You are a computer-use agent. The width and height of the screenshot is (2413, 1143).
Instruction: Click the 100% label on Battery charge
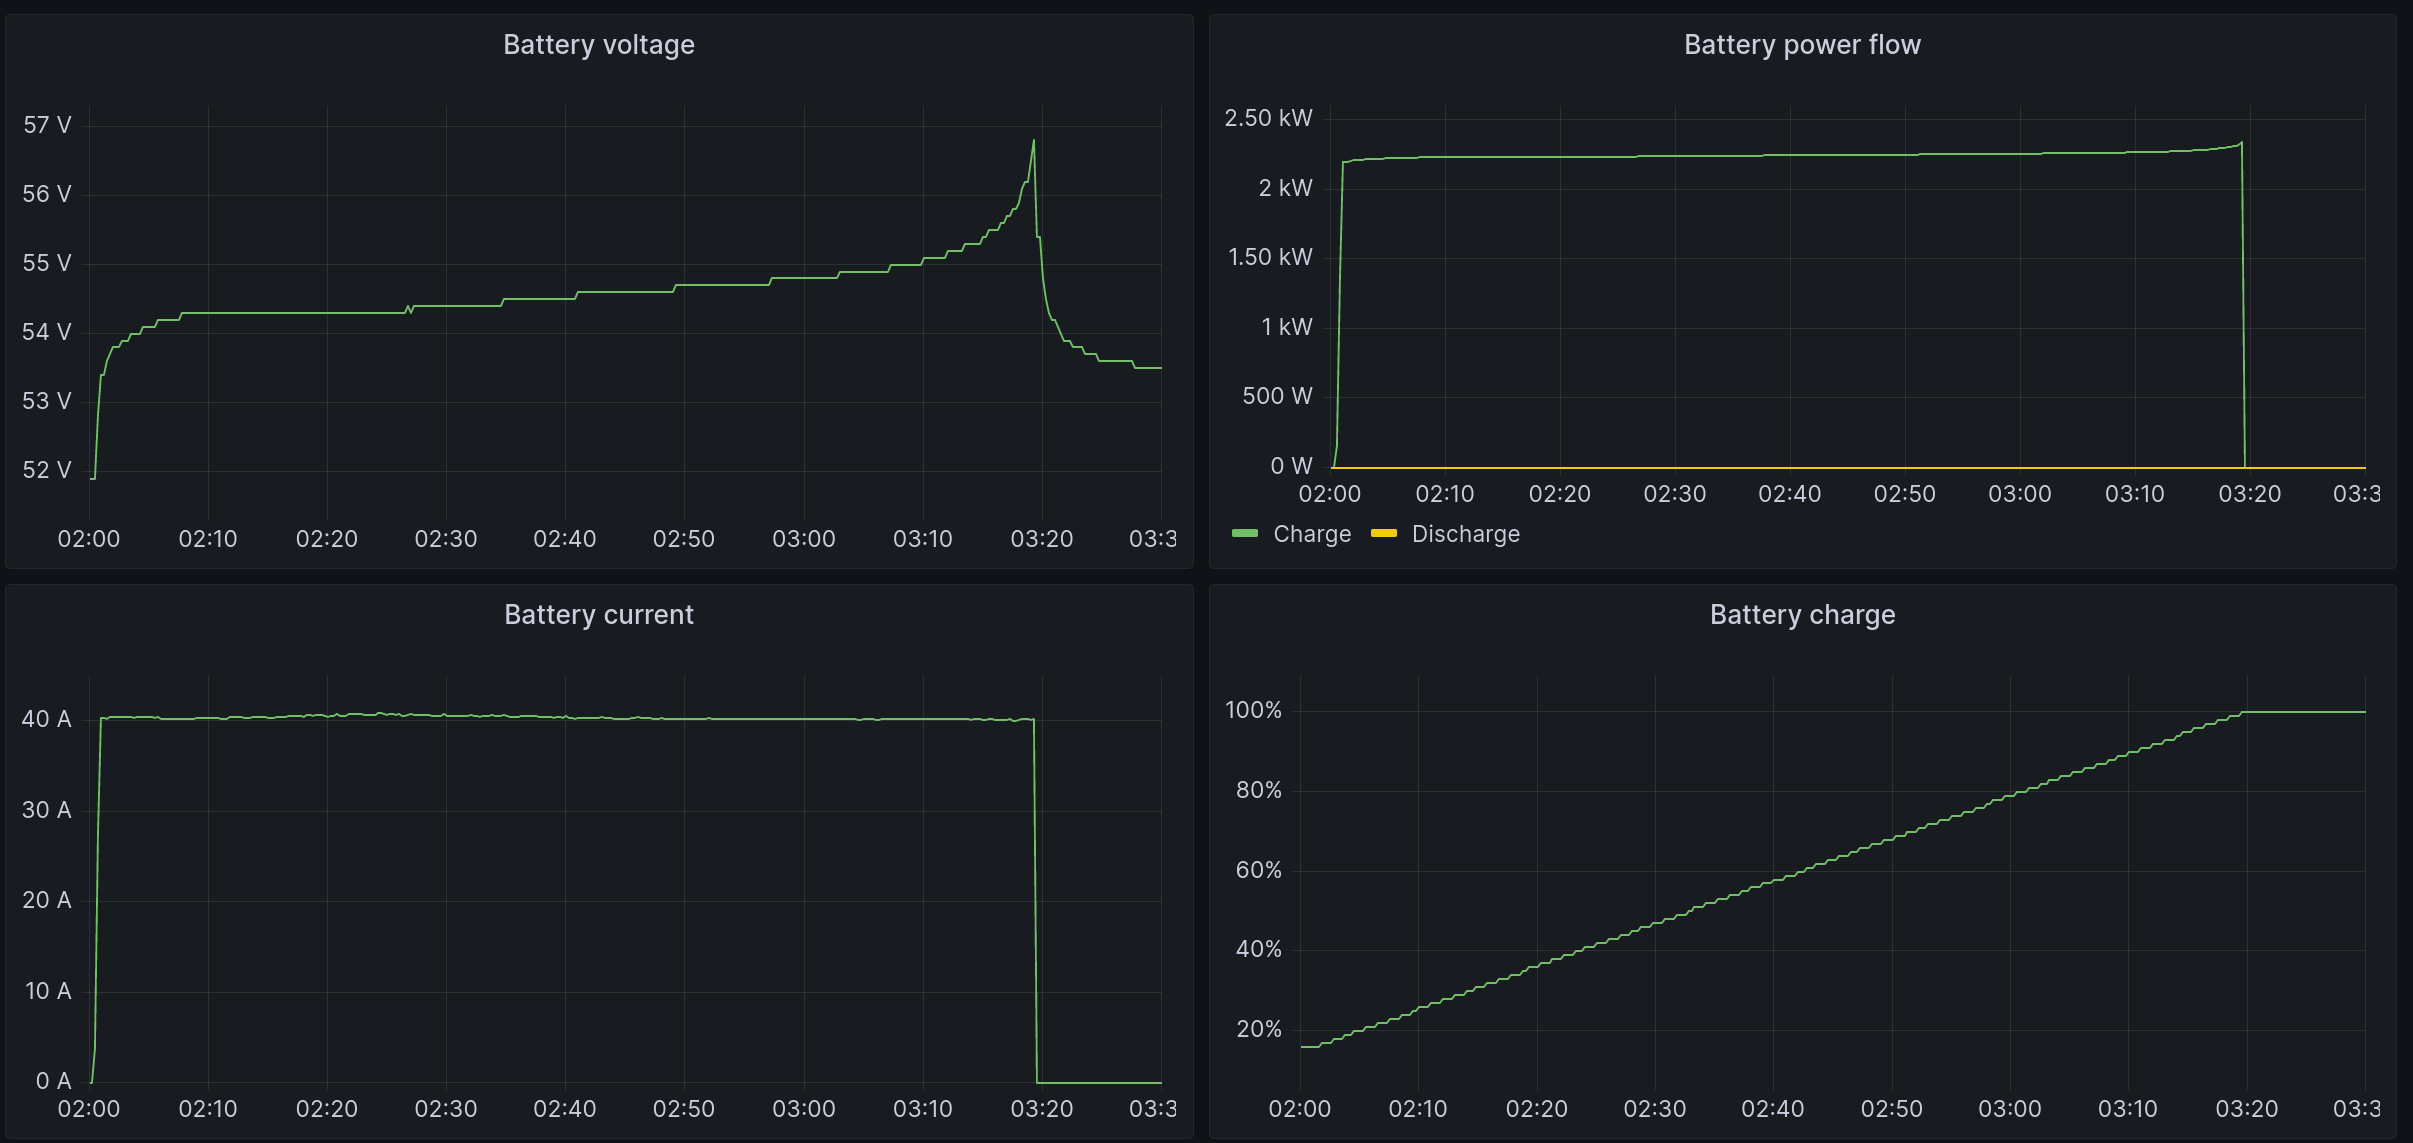click(1253, 710)
